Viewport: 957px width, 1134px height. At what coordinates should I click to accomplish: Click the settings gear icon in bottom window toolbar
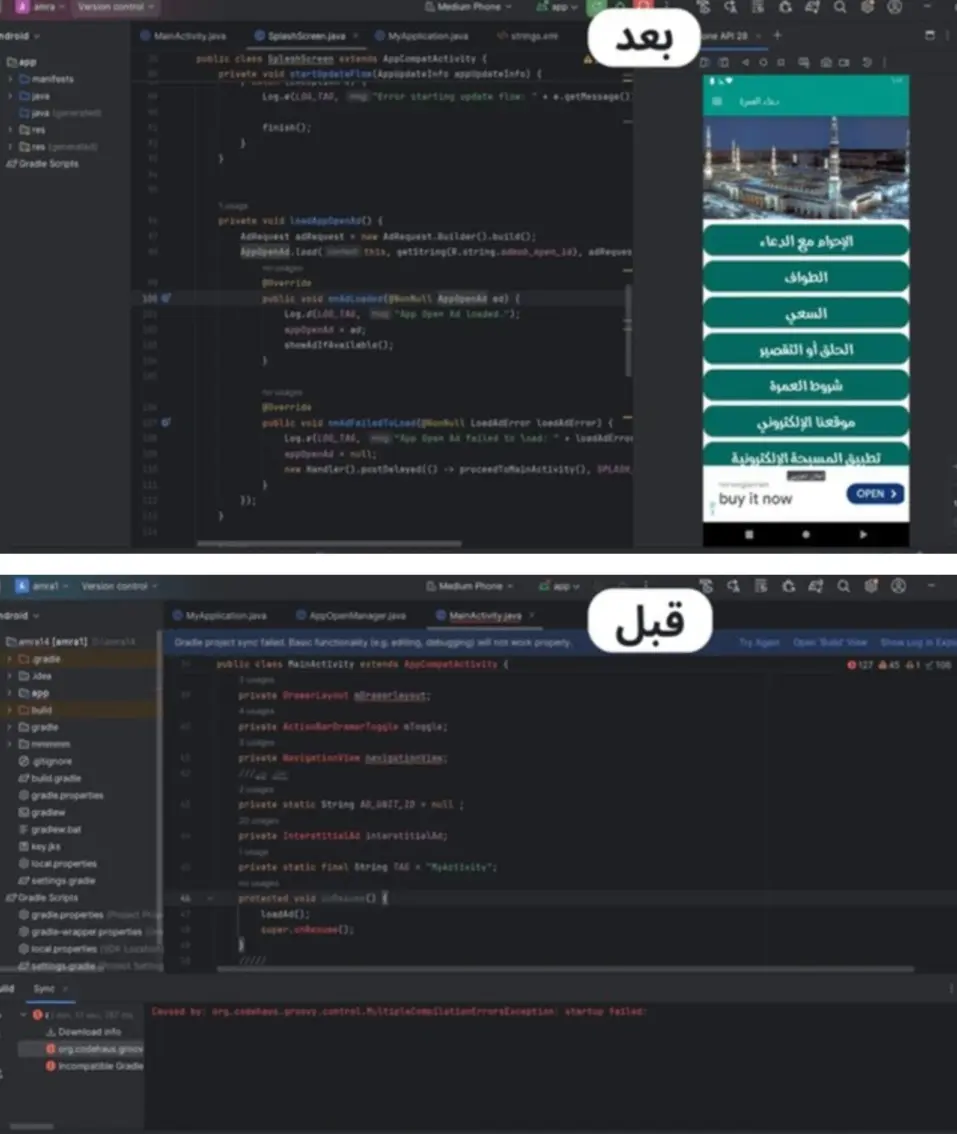(871, 587)
